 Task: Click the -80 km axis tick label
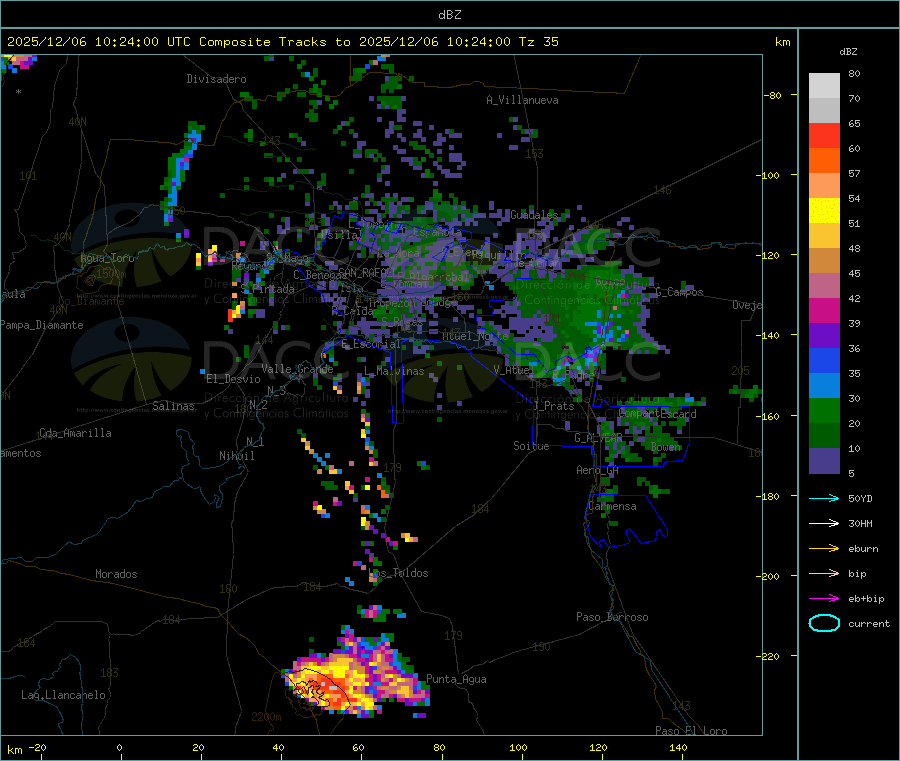771,95
